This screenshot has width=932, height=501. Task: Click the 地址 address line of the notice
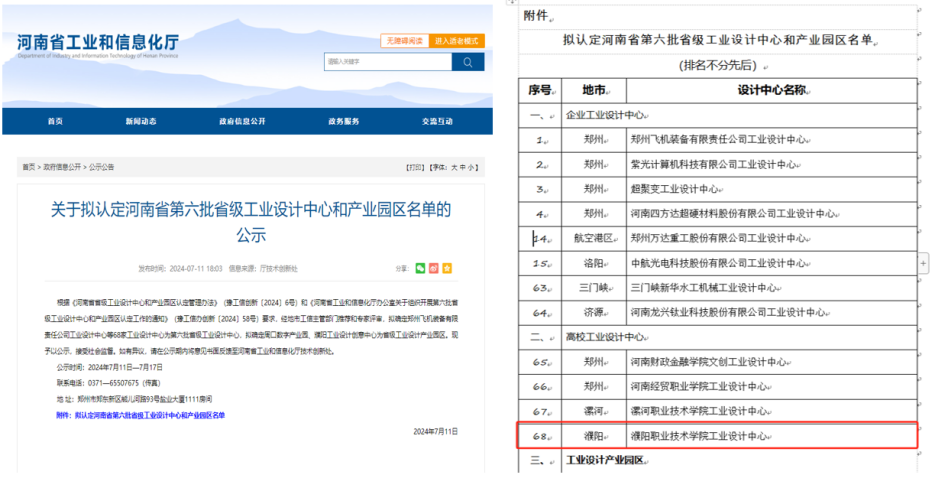point(134,399)
